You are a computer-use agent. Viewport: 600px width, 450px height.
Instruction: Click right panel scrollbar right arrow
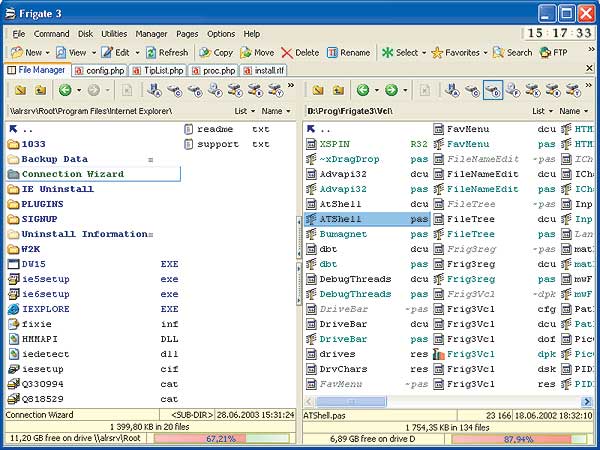point(586,401)
